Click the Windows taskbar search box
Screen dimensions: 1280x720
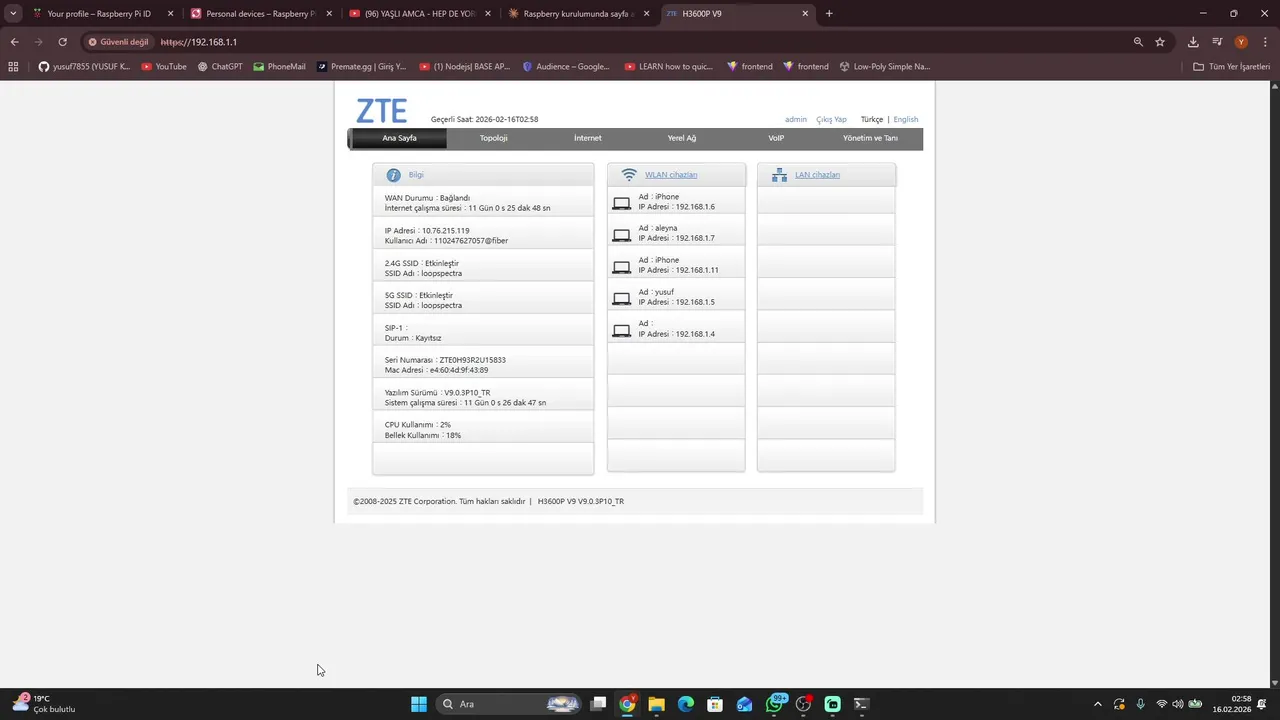[510, 704]
